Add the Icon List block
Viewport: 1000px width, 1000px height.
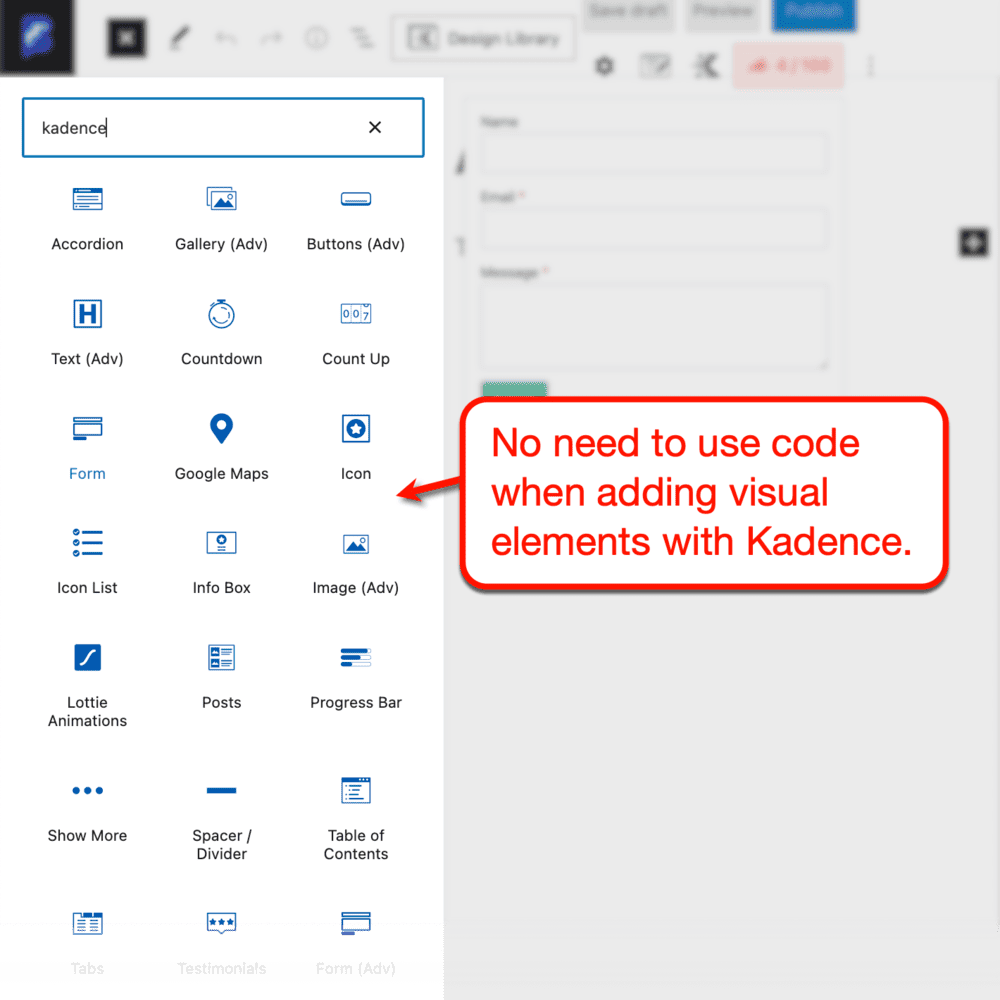pyautogui.click(x=87, y=560)
